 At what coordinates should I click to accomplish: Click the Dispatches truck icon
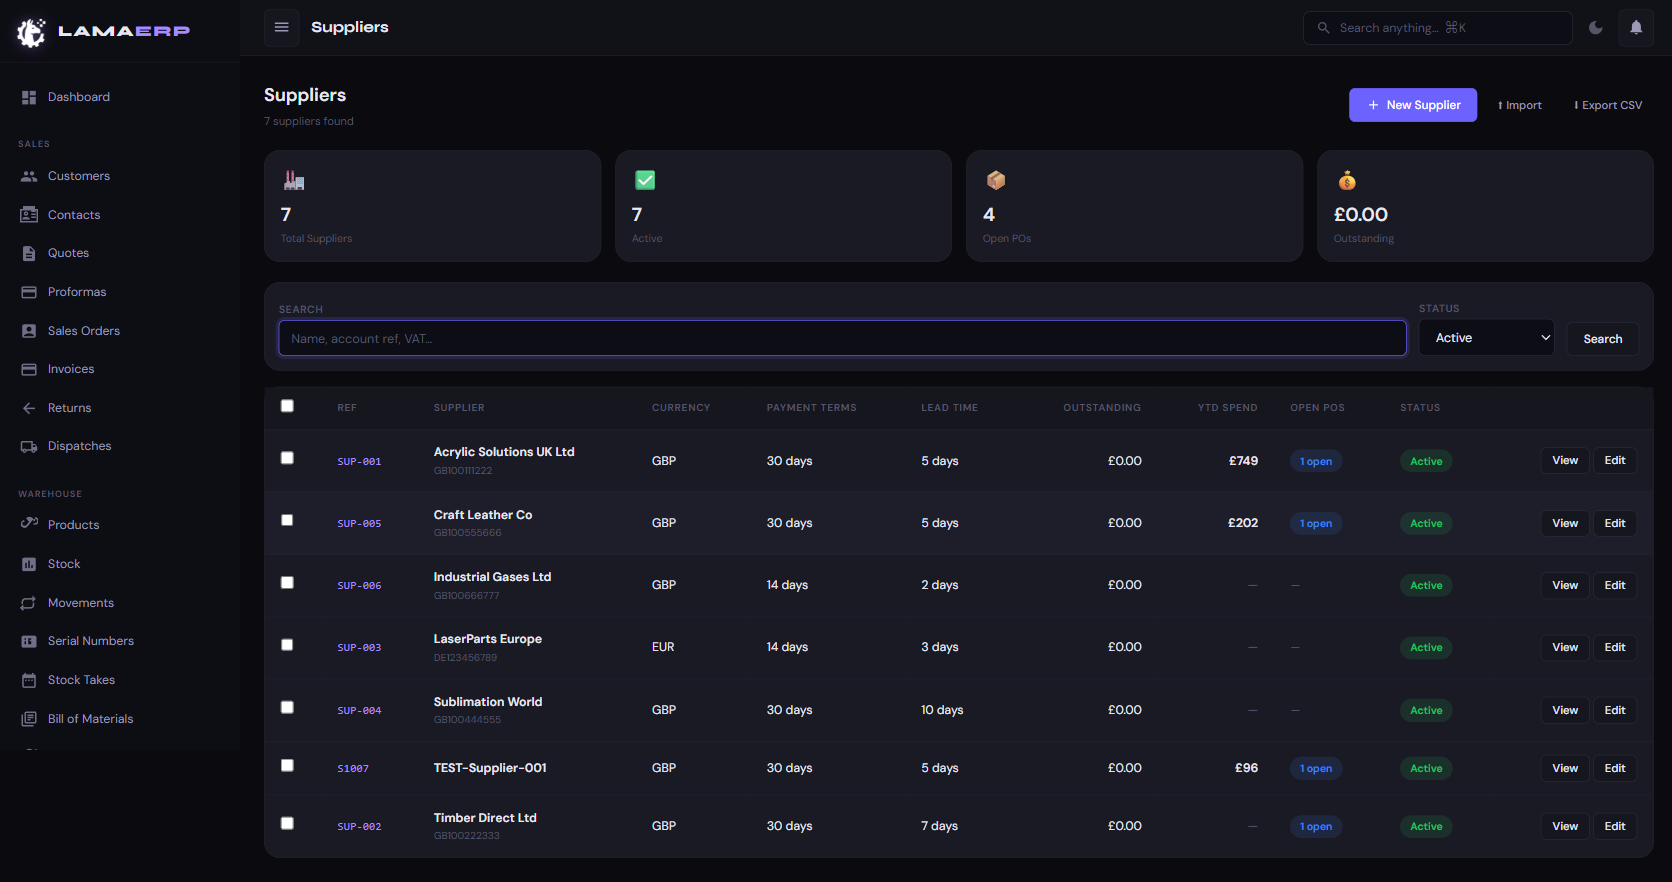click(x=29, y=446)
